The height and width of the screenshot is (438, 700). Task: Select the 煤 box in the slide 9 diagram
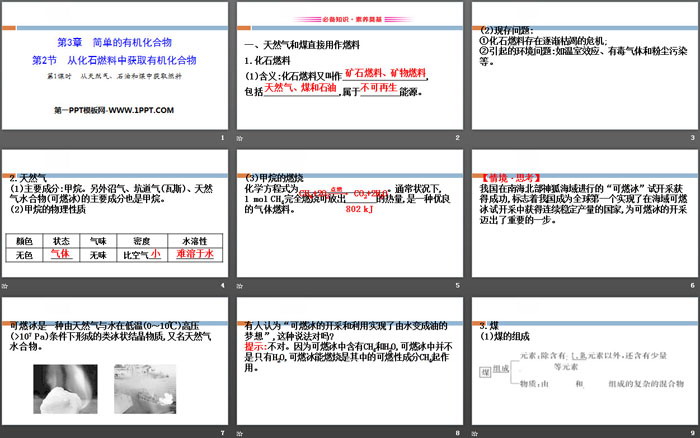487,372
